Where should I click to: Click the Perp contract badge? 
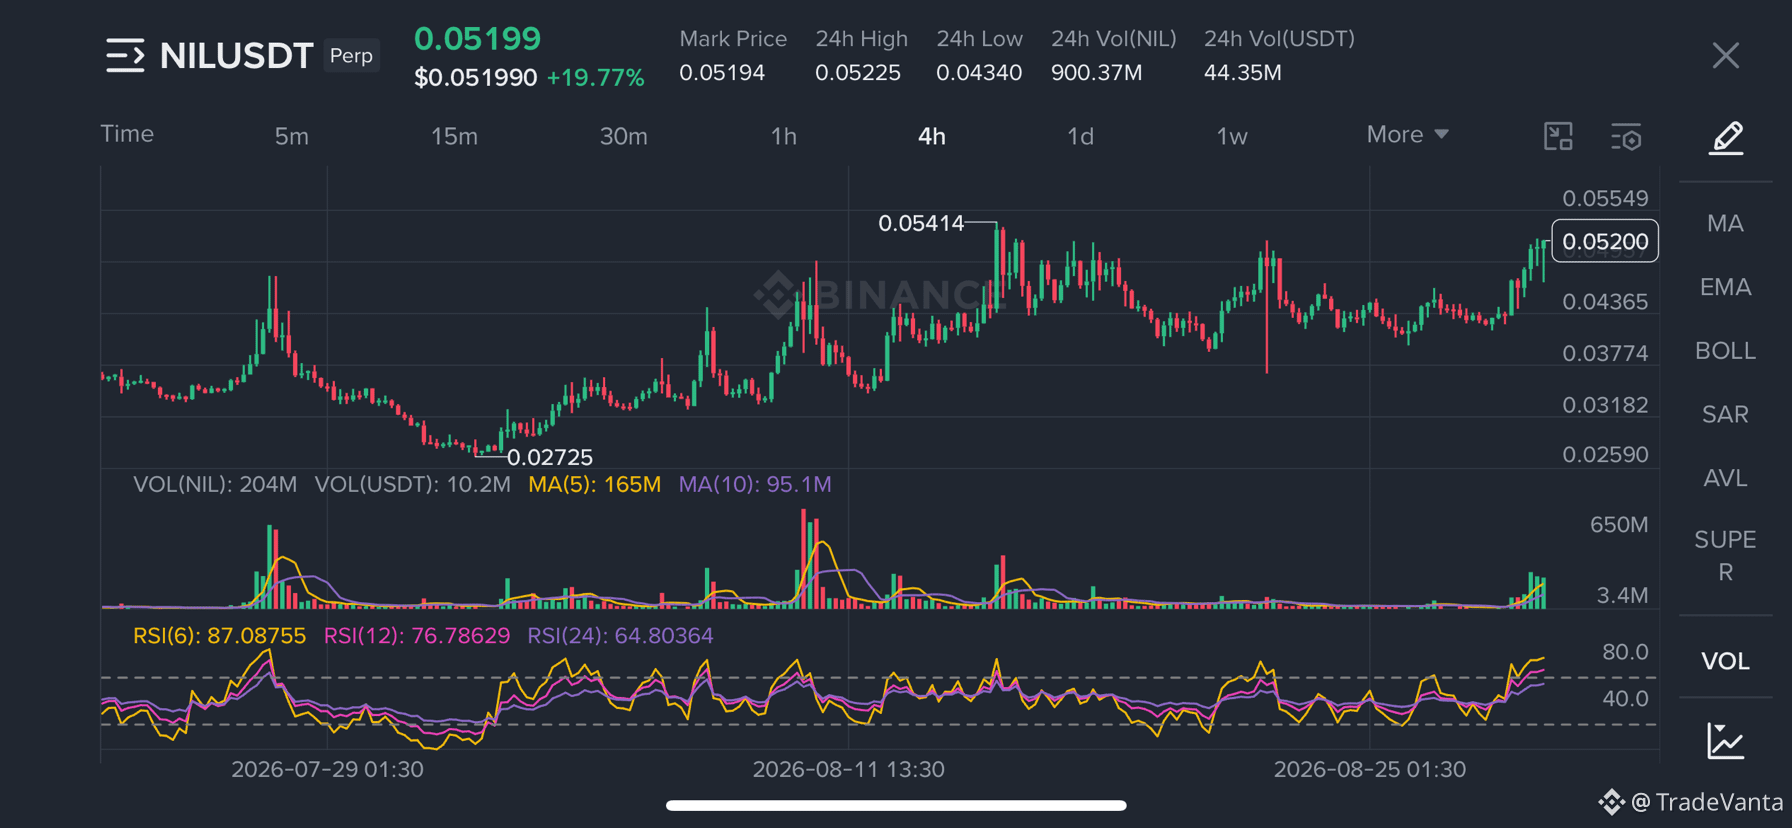click(x=351, y=55)
